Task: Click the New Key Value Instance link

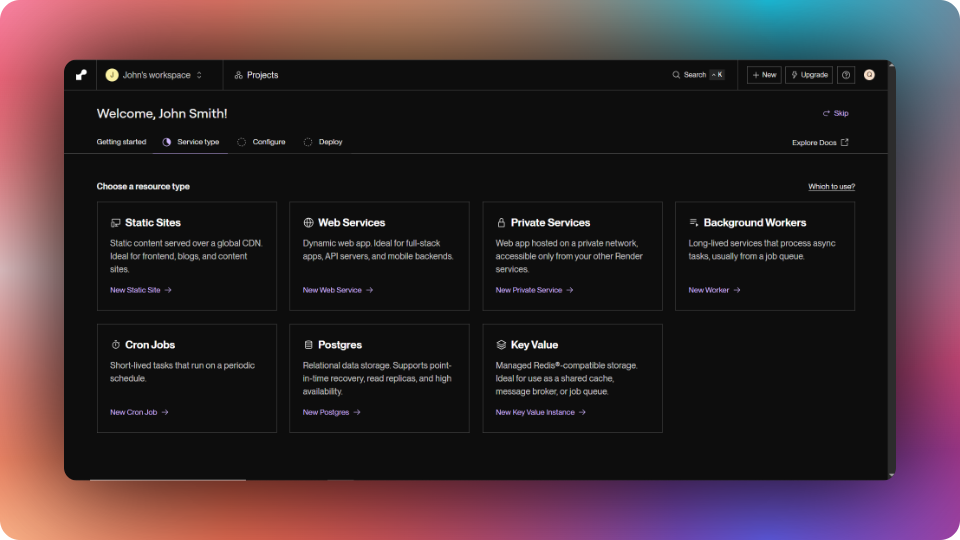Action: pyautogui.click(x=541, y=413)
